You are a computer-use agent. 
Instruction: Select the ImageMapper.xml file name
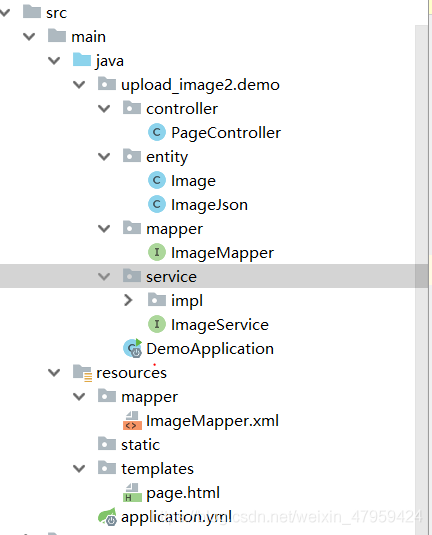pyautogui.click(x=213, y=421)
